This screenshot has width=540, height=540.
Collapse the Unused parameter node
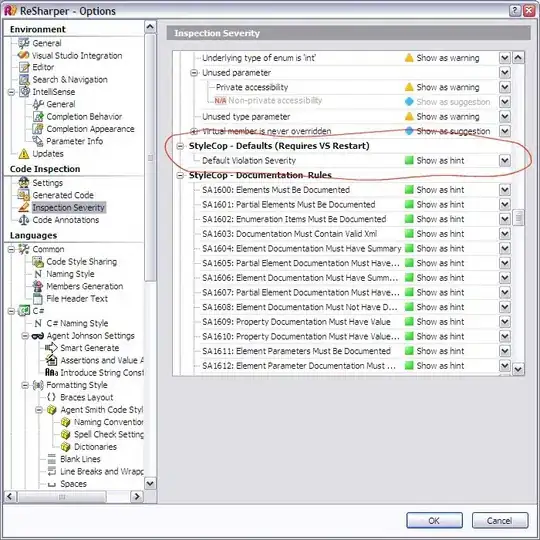[x=194, y=73]
